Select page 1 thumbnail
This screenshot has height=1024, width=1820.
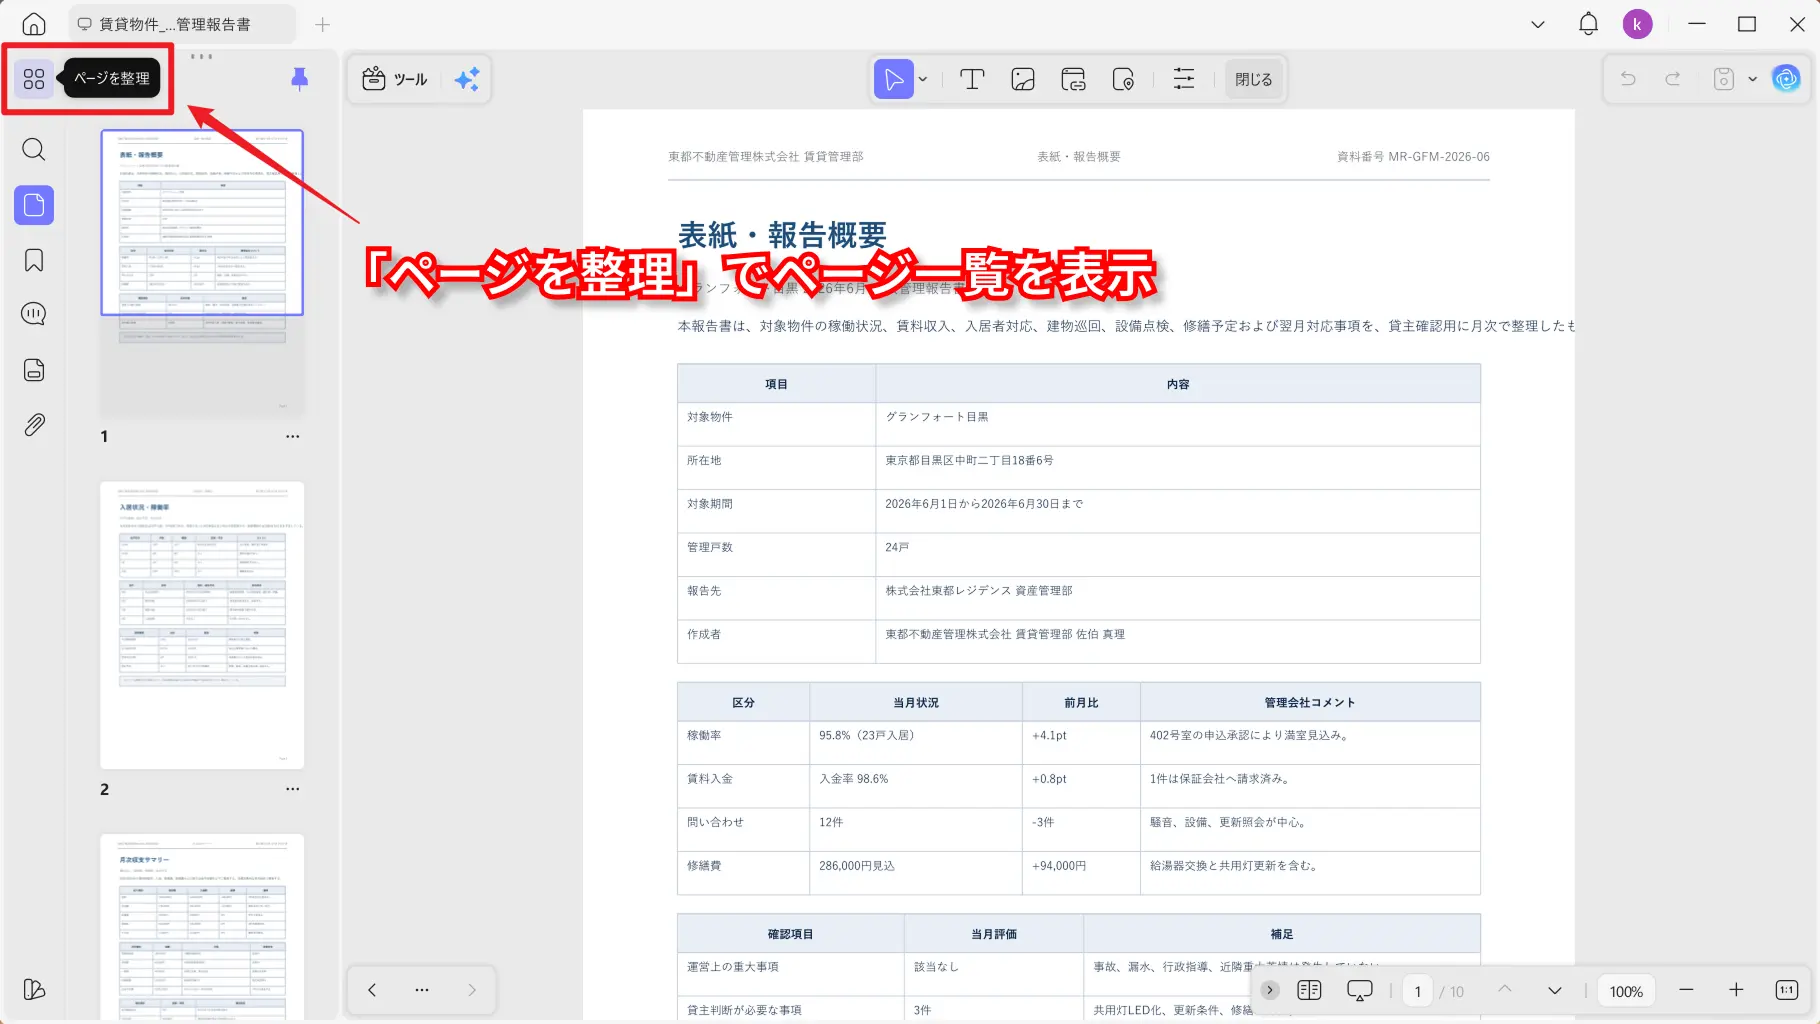[x=202, y=273]
